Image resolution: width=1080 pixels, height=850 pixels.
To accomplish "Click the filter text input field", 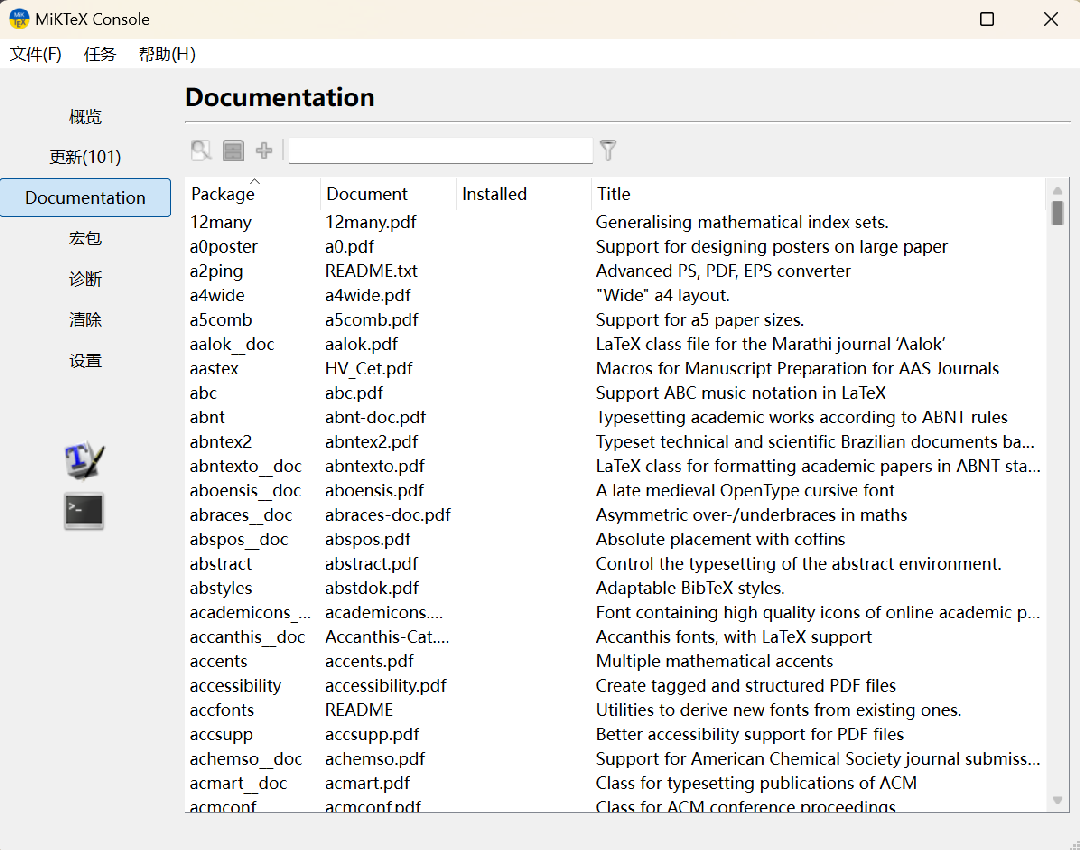I will pos(440,151).
